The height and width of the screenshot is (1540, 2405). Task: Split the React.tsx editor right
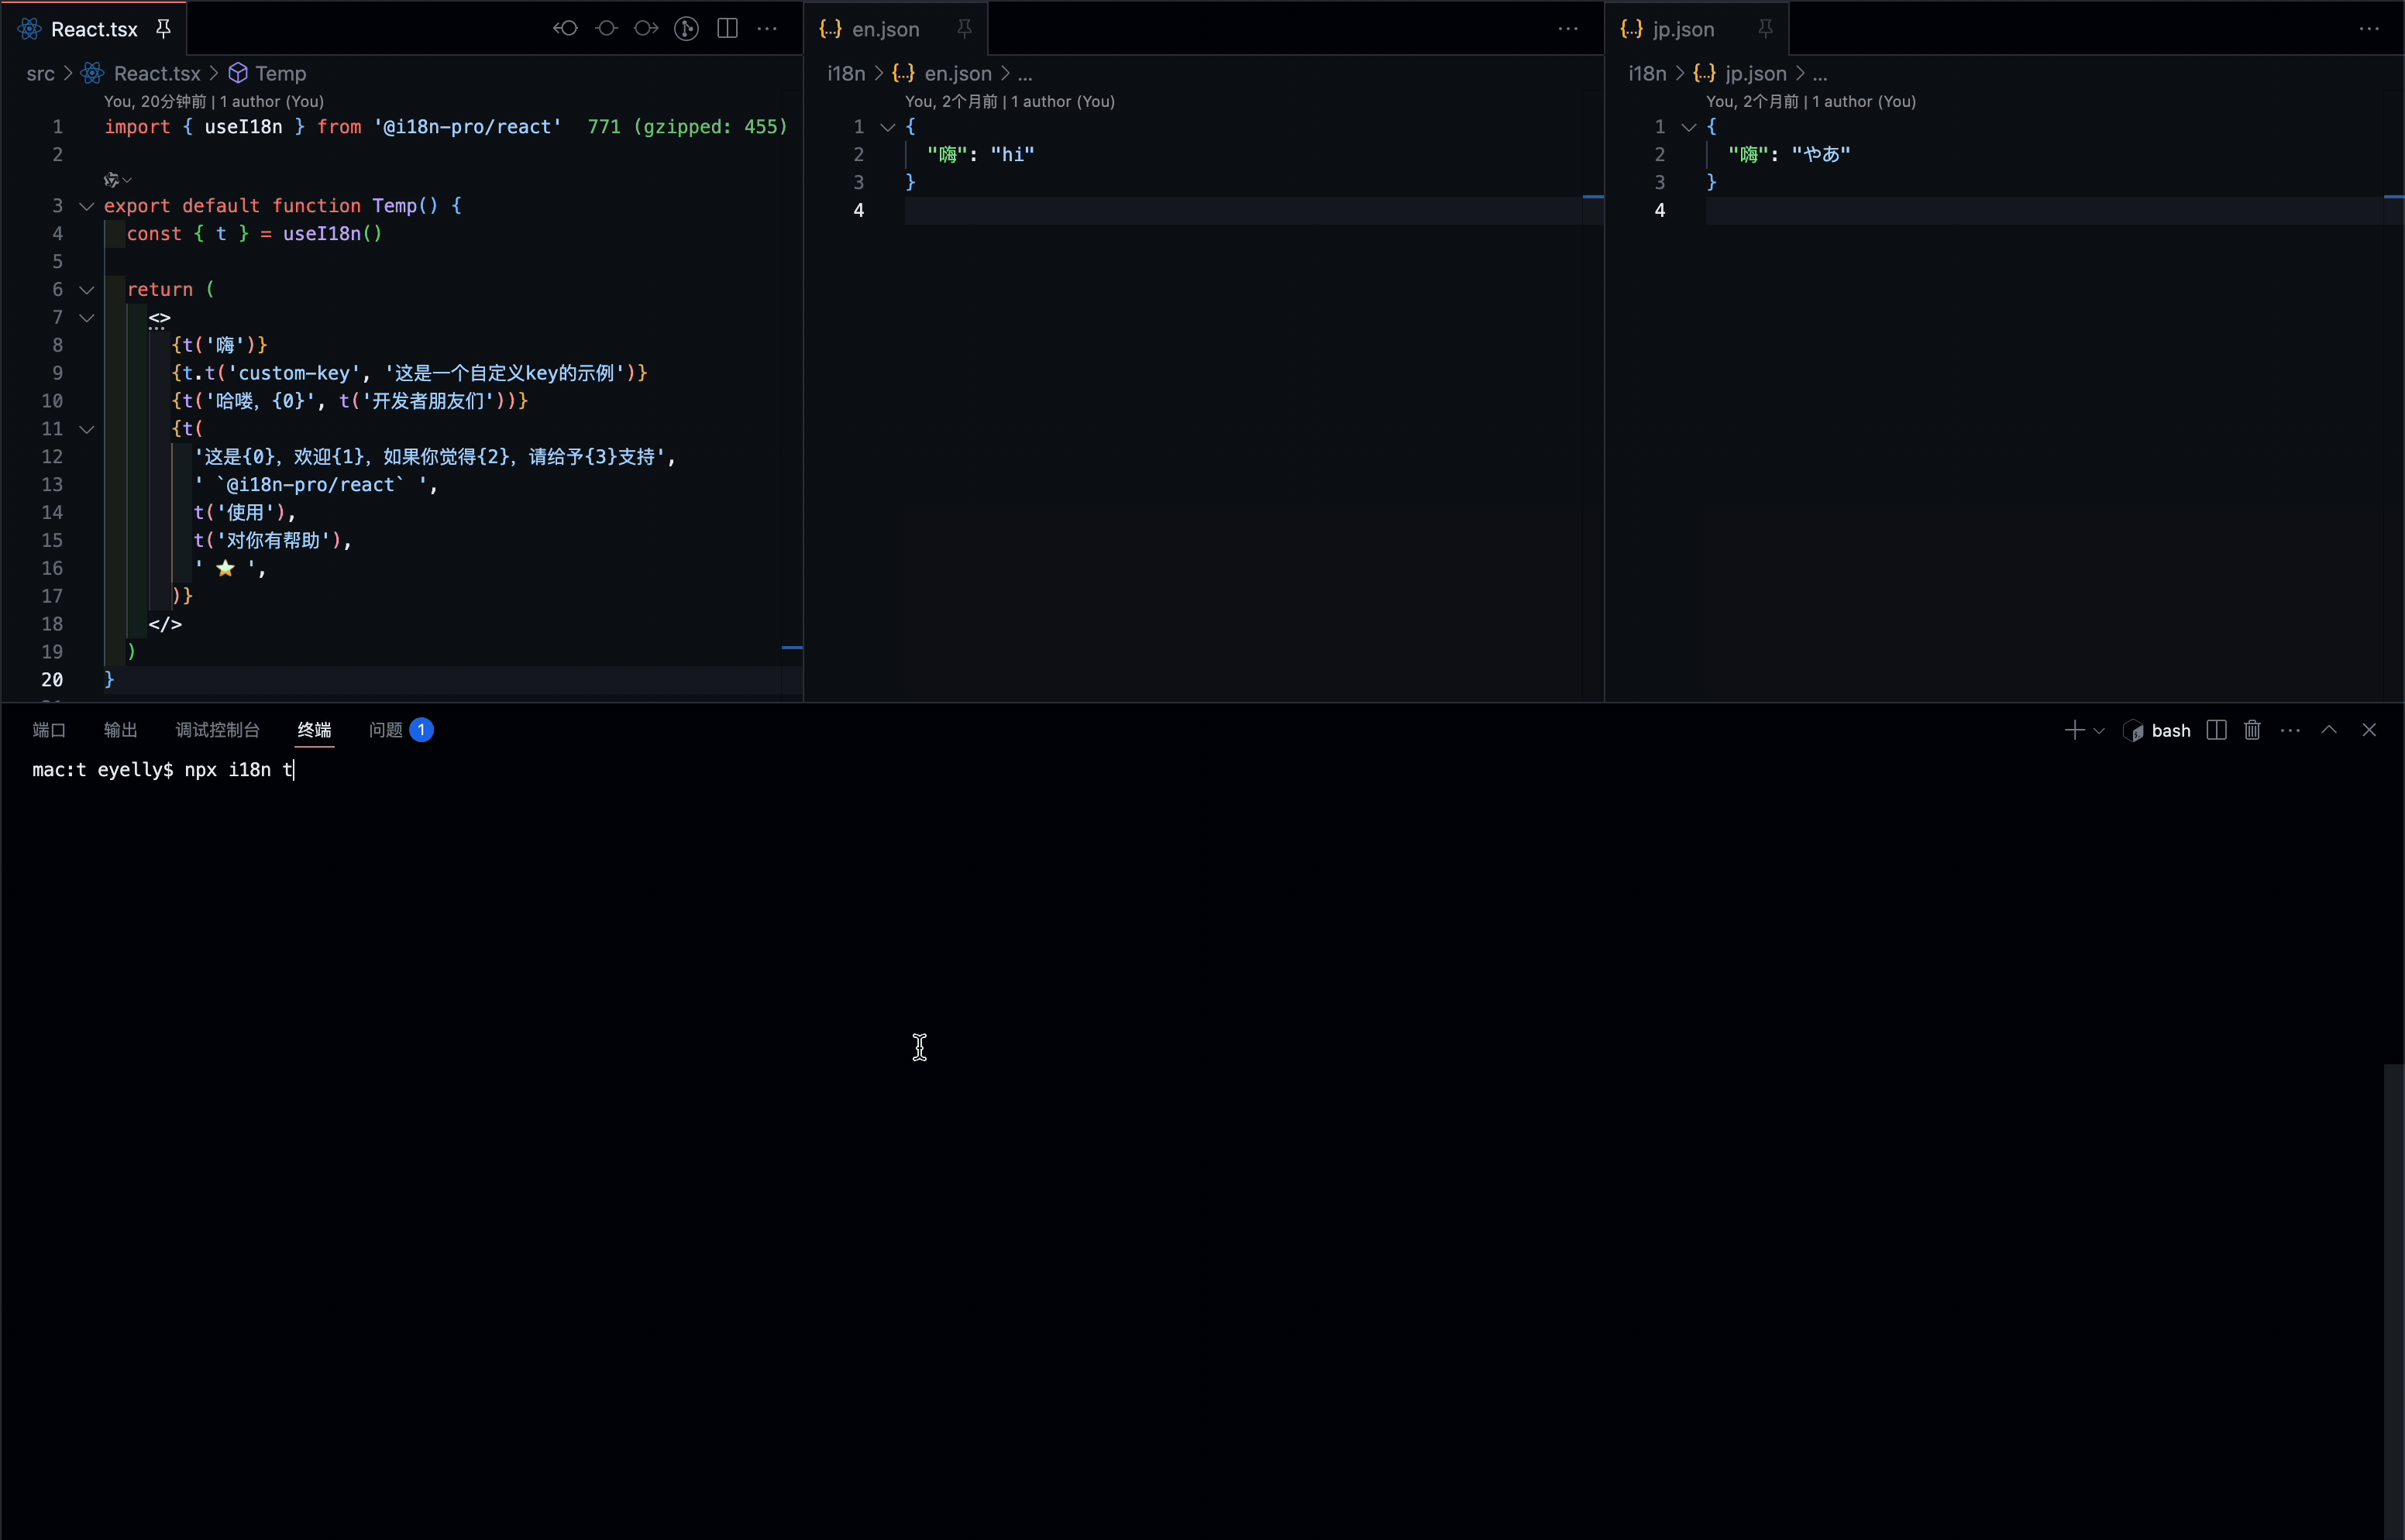pos(728,29)
